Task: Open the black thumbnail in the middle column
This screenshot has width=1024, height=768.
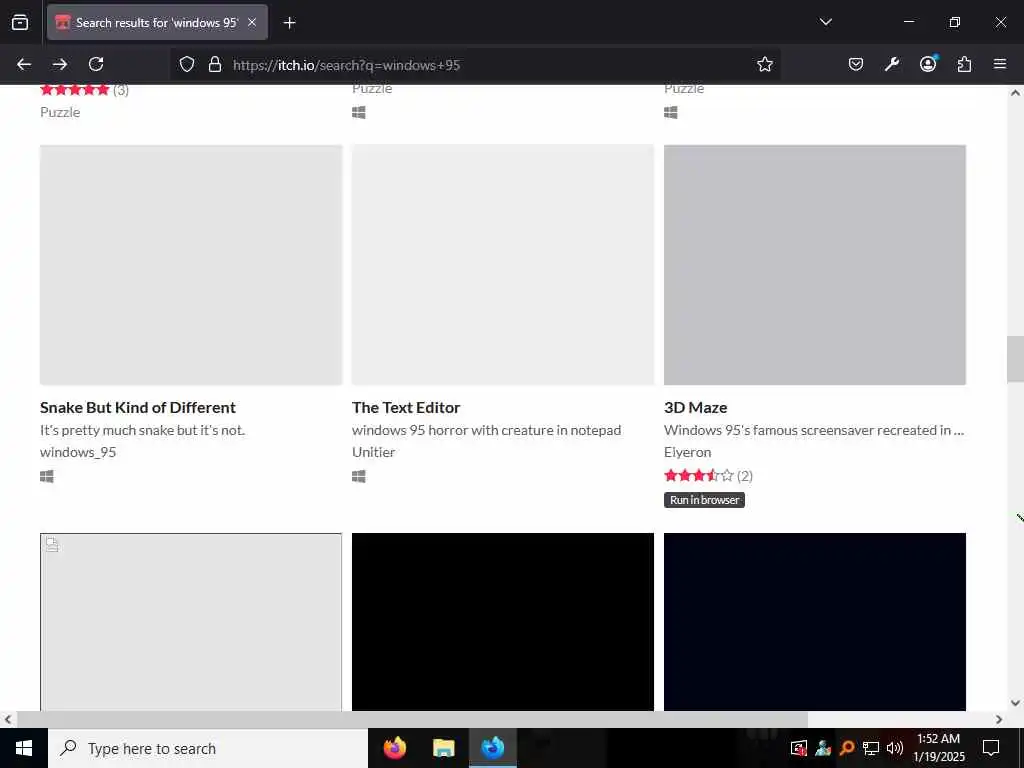Action: pos(503,622)
